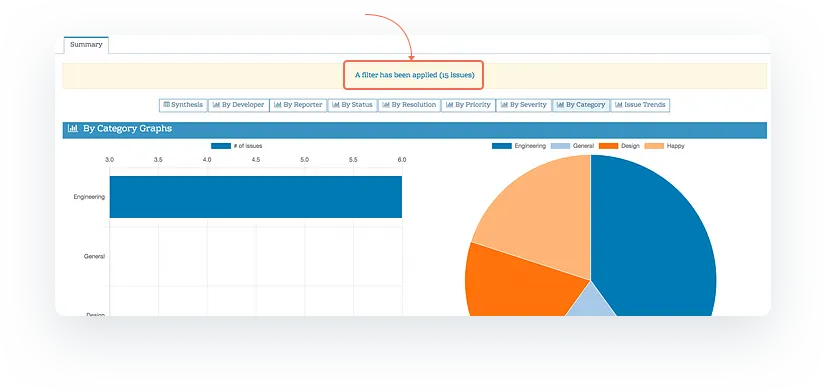The height and width of the screenshot is (391, 826).
Task: Switch to By Developer graphs
Action: [x=239, y=105]
